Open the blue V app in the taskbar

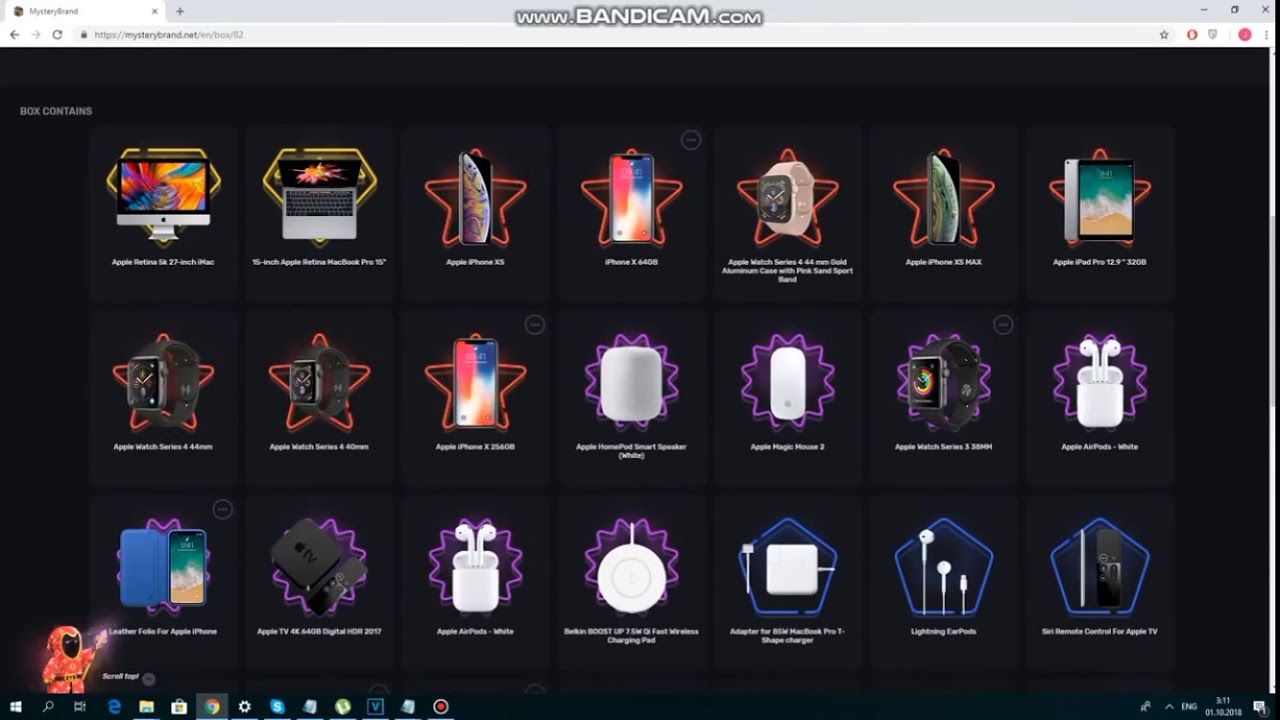(x=375, y=706)
